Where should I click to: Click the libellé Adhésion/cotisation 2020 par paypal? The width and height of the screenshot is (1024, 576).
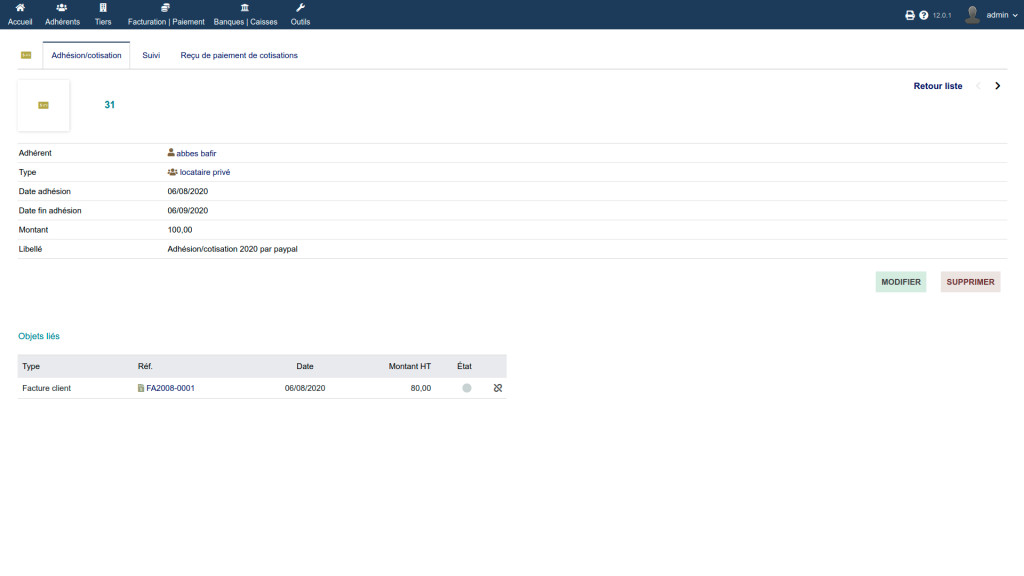[232, 249]
